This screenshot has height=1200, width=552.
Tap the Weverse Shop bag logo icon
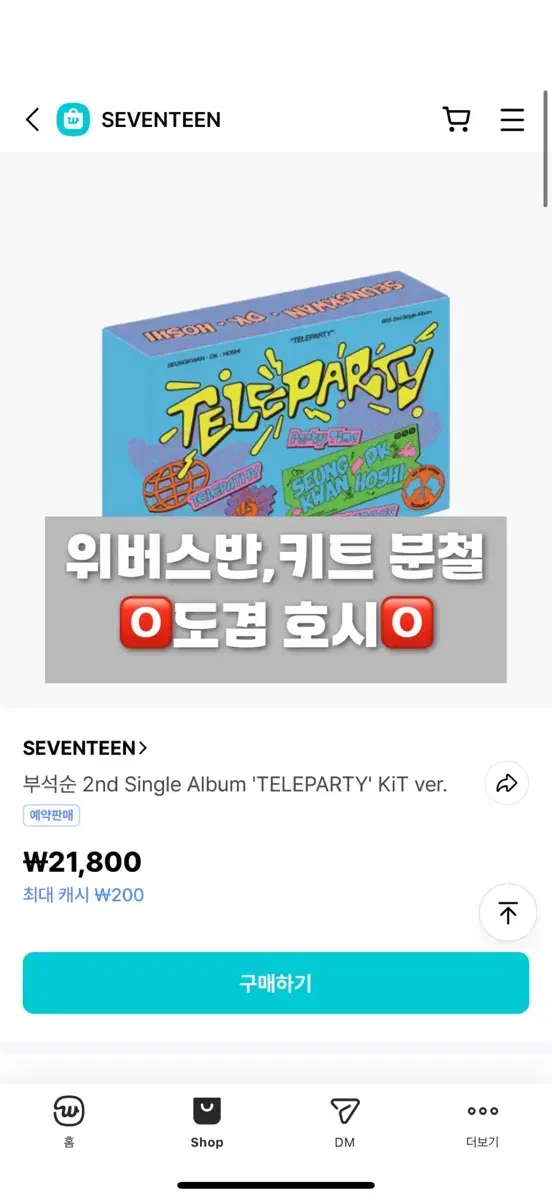[x=73, y=120]
